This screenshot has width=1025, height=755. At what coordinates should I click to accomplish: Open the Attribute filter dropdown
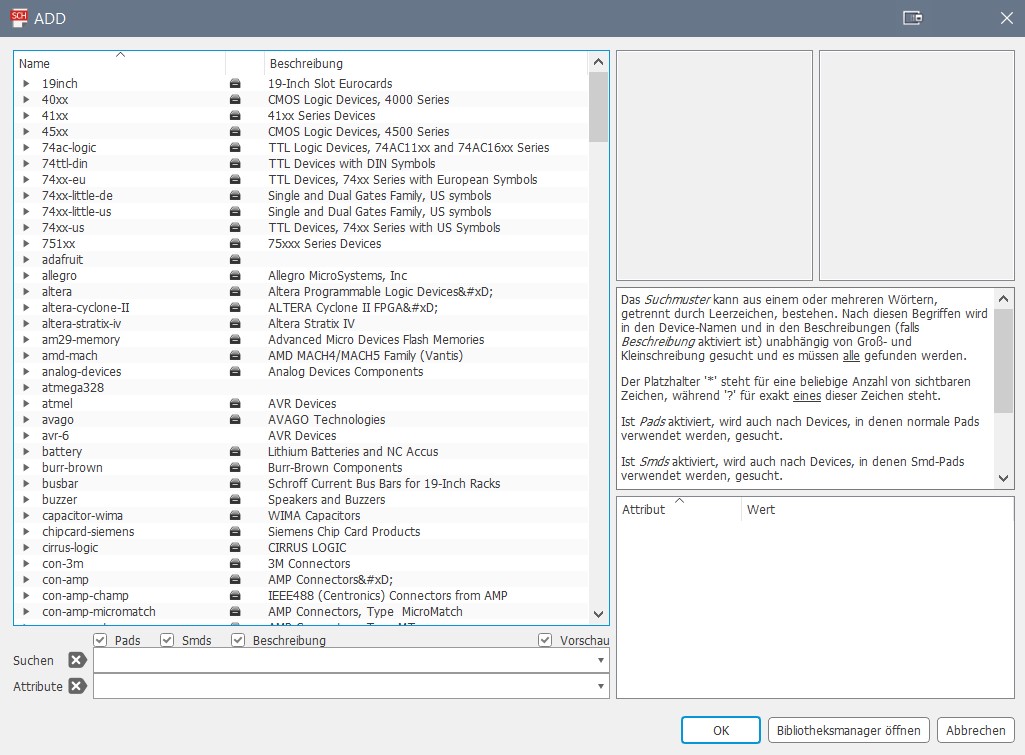coord(600,686)
